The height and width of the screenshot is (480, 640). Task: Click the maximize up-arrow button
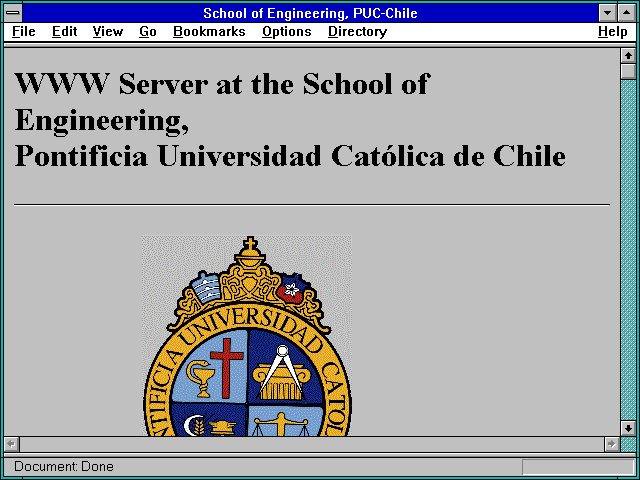[x=627, y=13]
